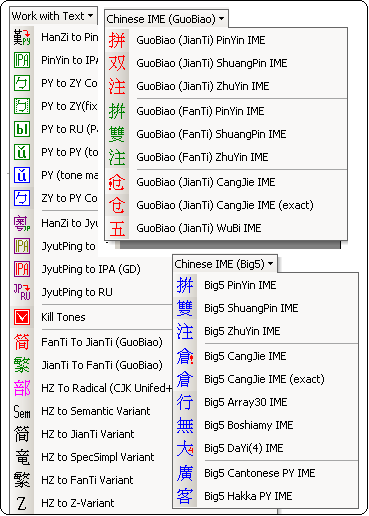The image size is (369, 516).
Task: Click the red GuoBiao JianTi ShuangPin icon
Action: (x=117, y=63)
